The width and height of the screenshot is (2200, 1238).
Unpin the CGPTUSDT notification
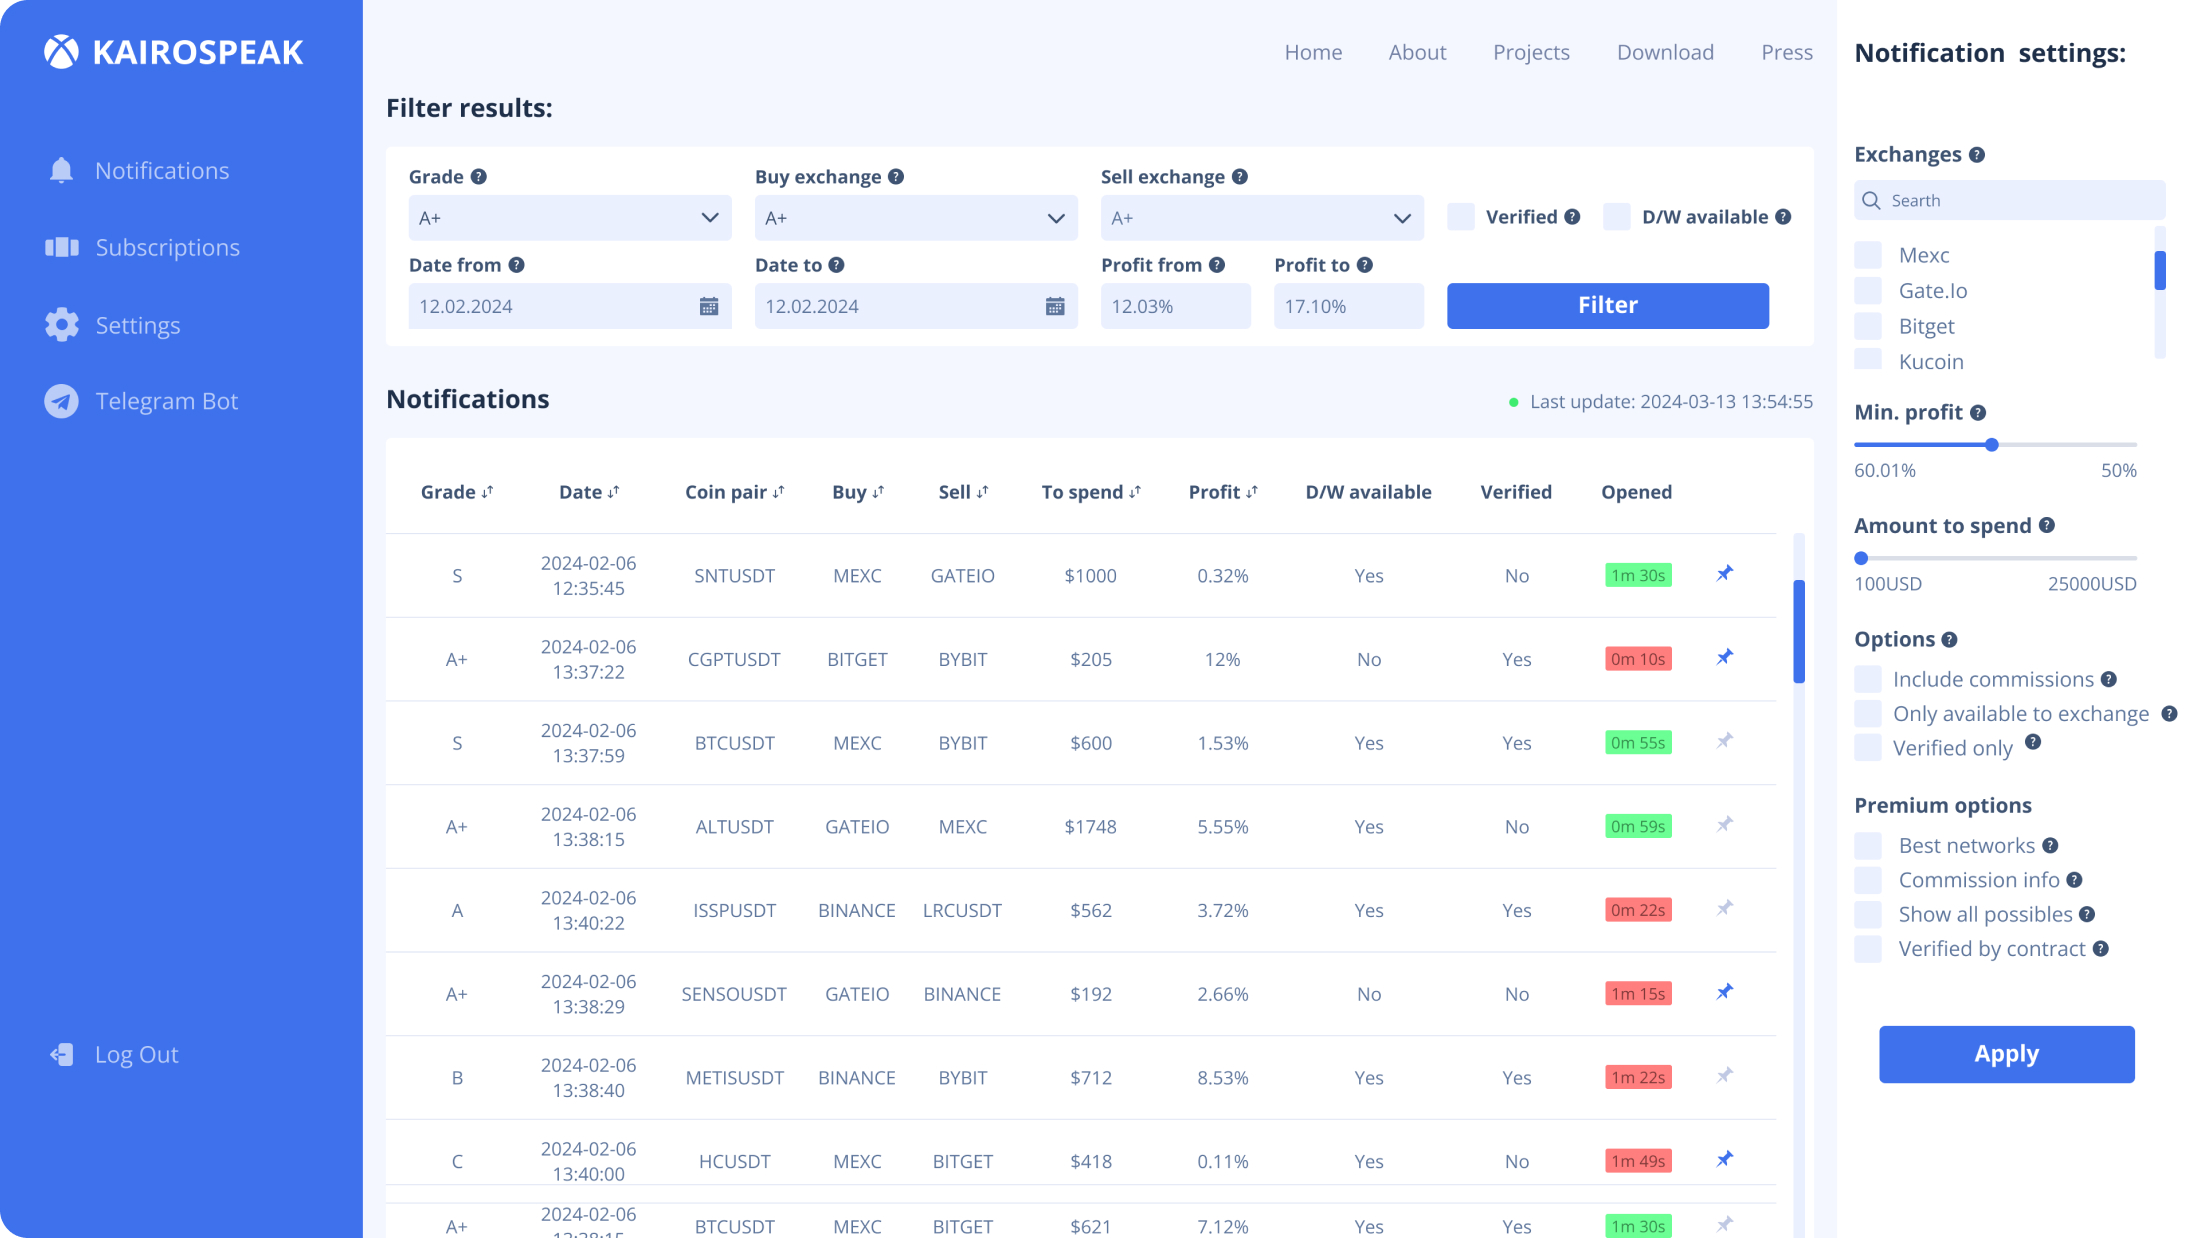(x=1724, y=658)
